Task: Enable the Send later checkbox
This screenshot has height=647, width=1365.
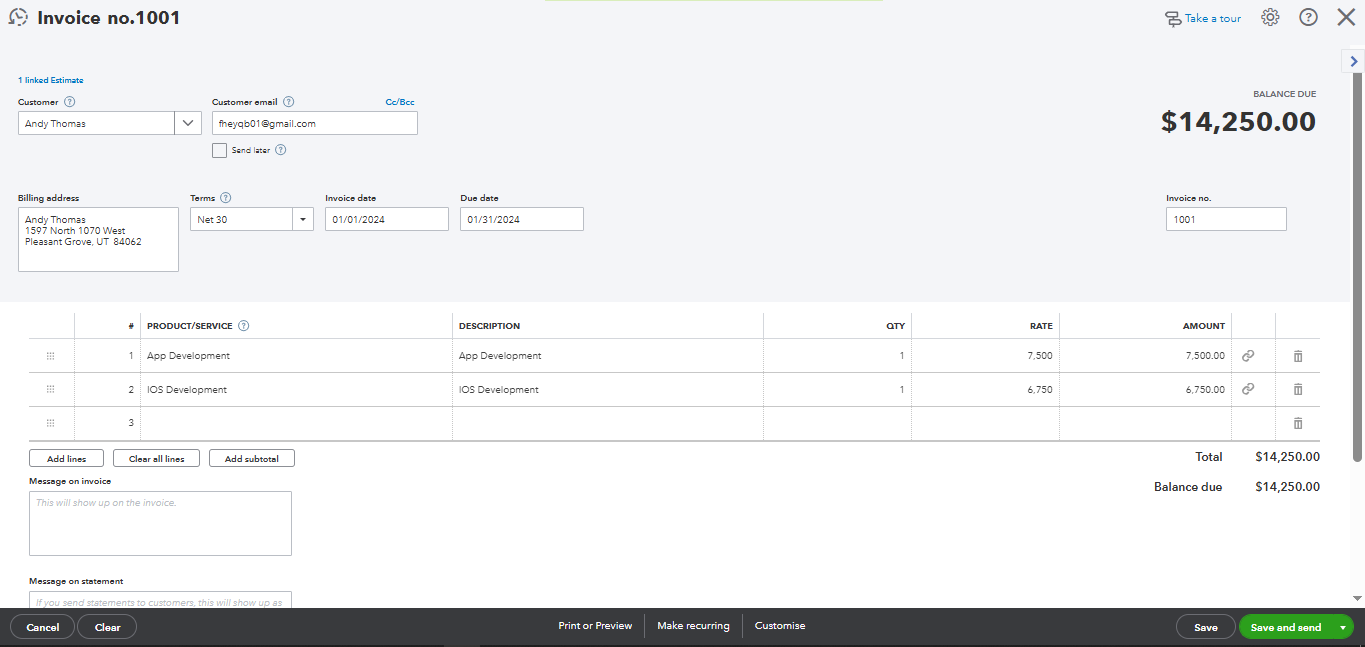Action: tap(220, 150)
